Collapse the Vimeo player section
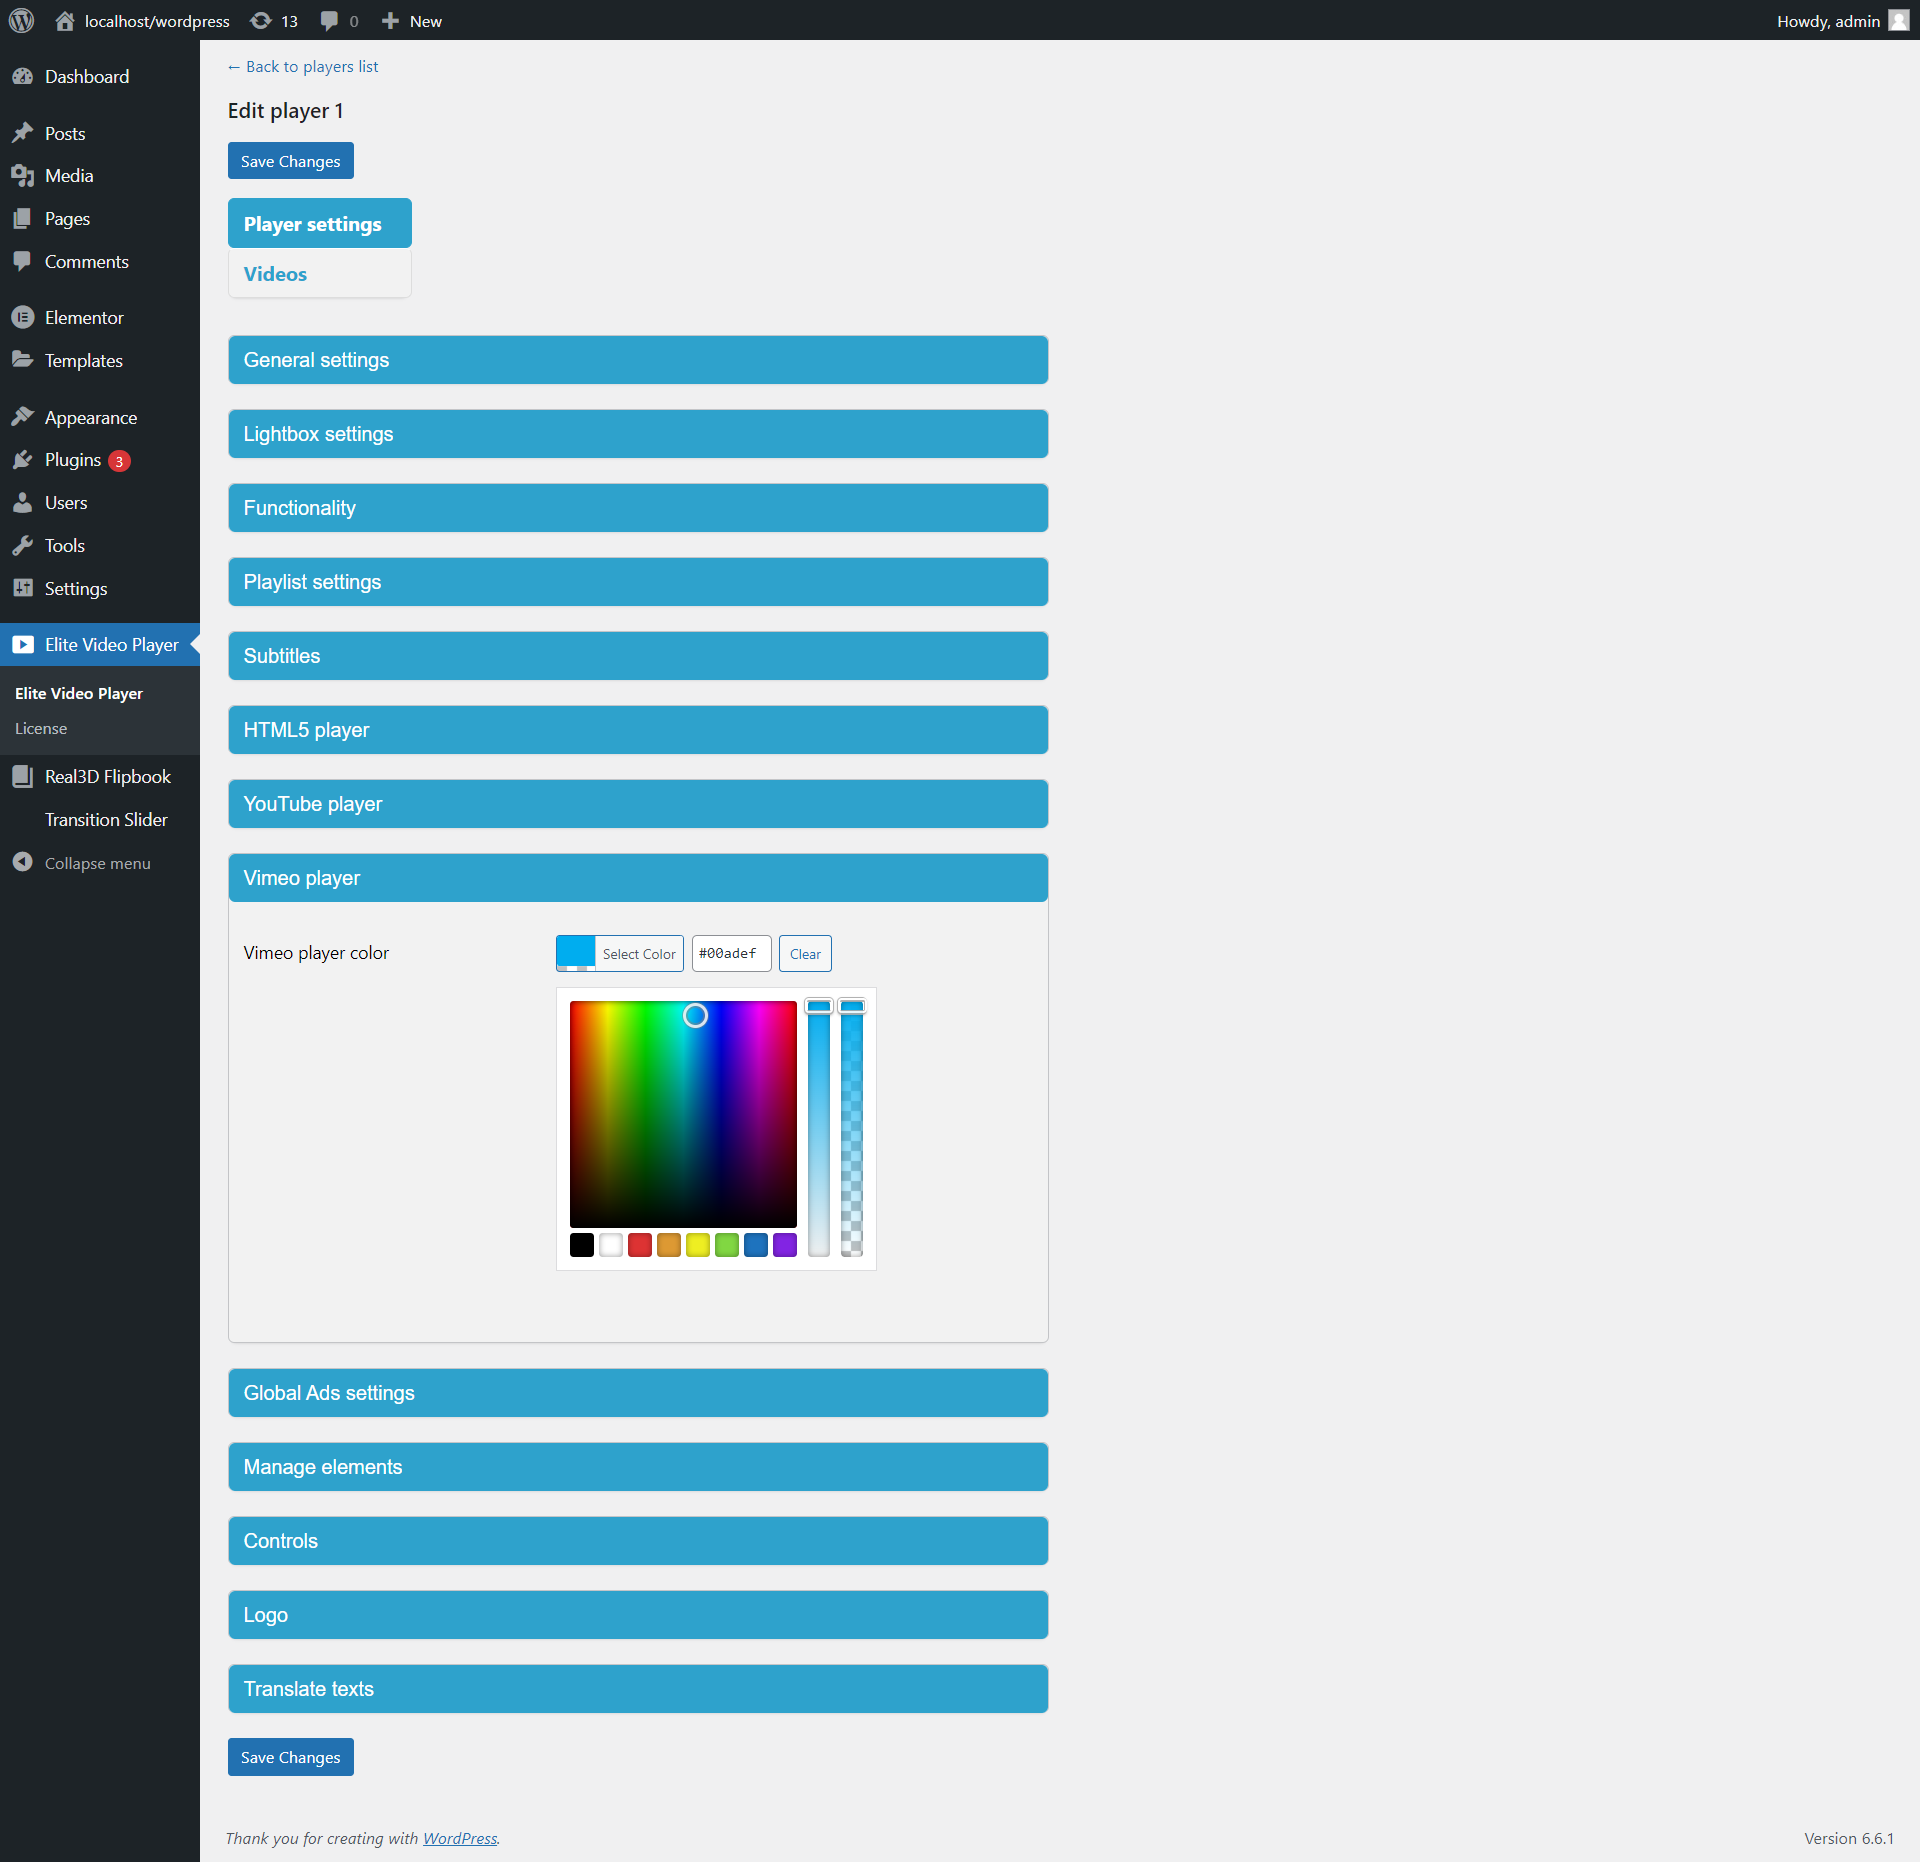The width and height of the screenshot is (1920, 1862). point(637,878)
